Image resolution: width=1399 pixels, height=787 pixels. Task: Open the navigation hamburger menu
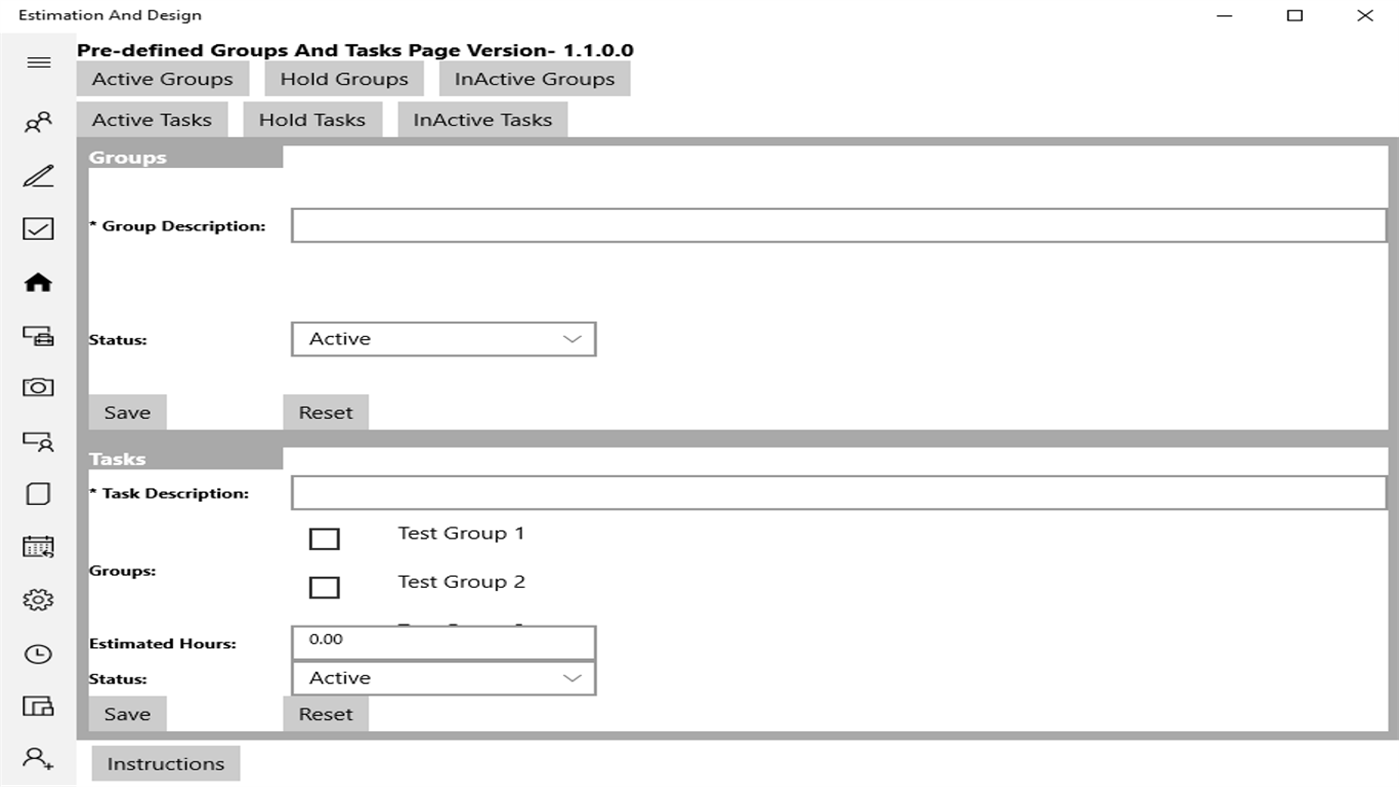[x=39, y=62]
